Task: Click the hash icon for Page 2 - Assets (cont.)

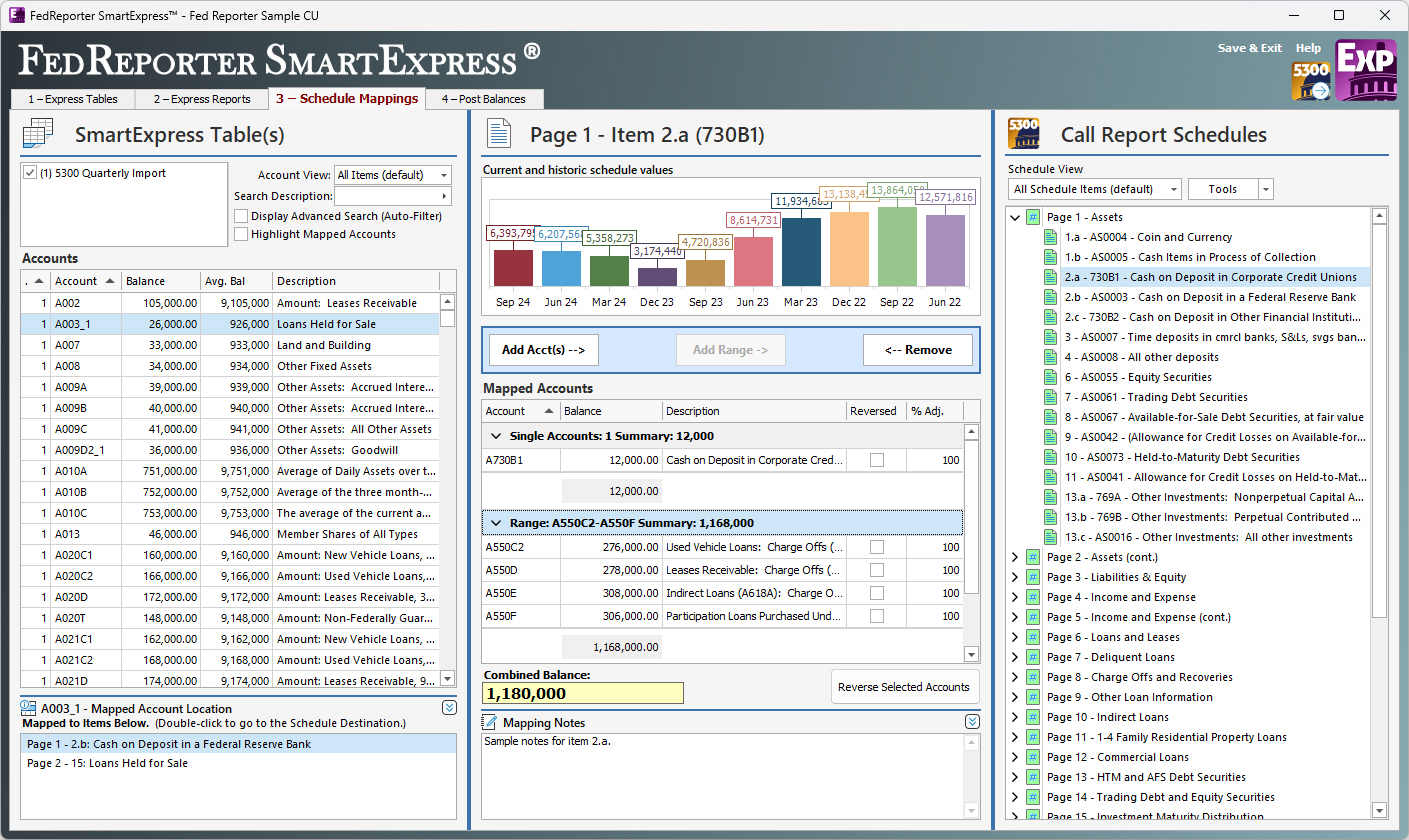Action: click(1034, 557)
